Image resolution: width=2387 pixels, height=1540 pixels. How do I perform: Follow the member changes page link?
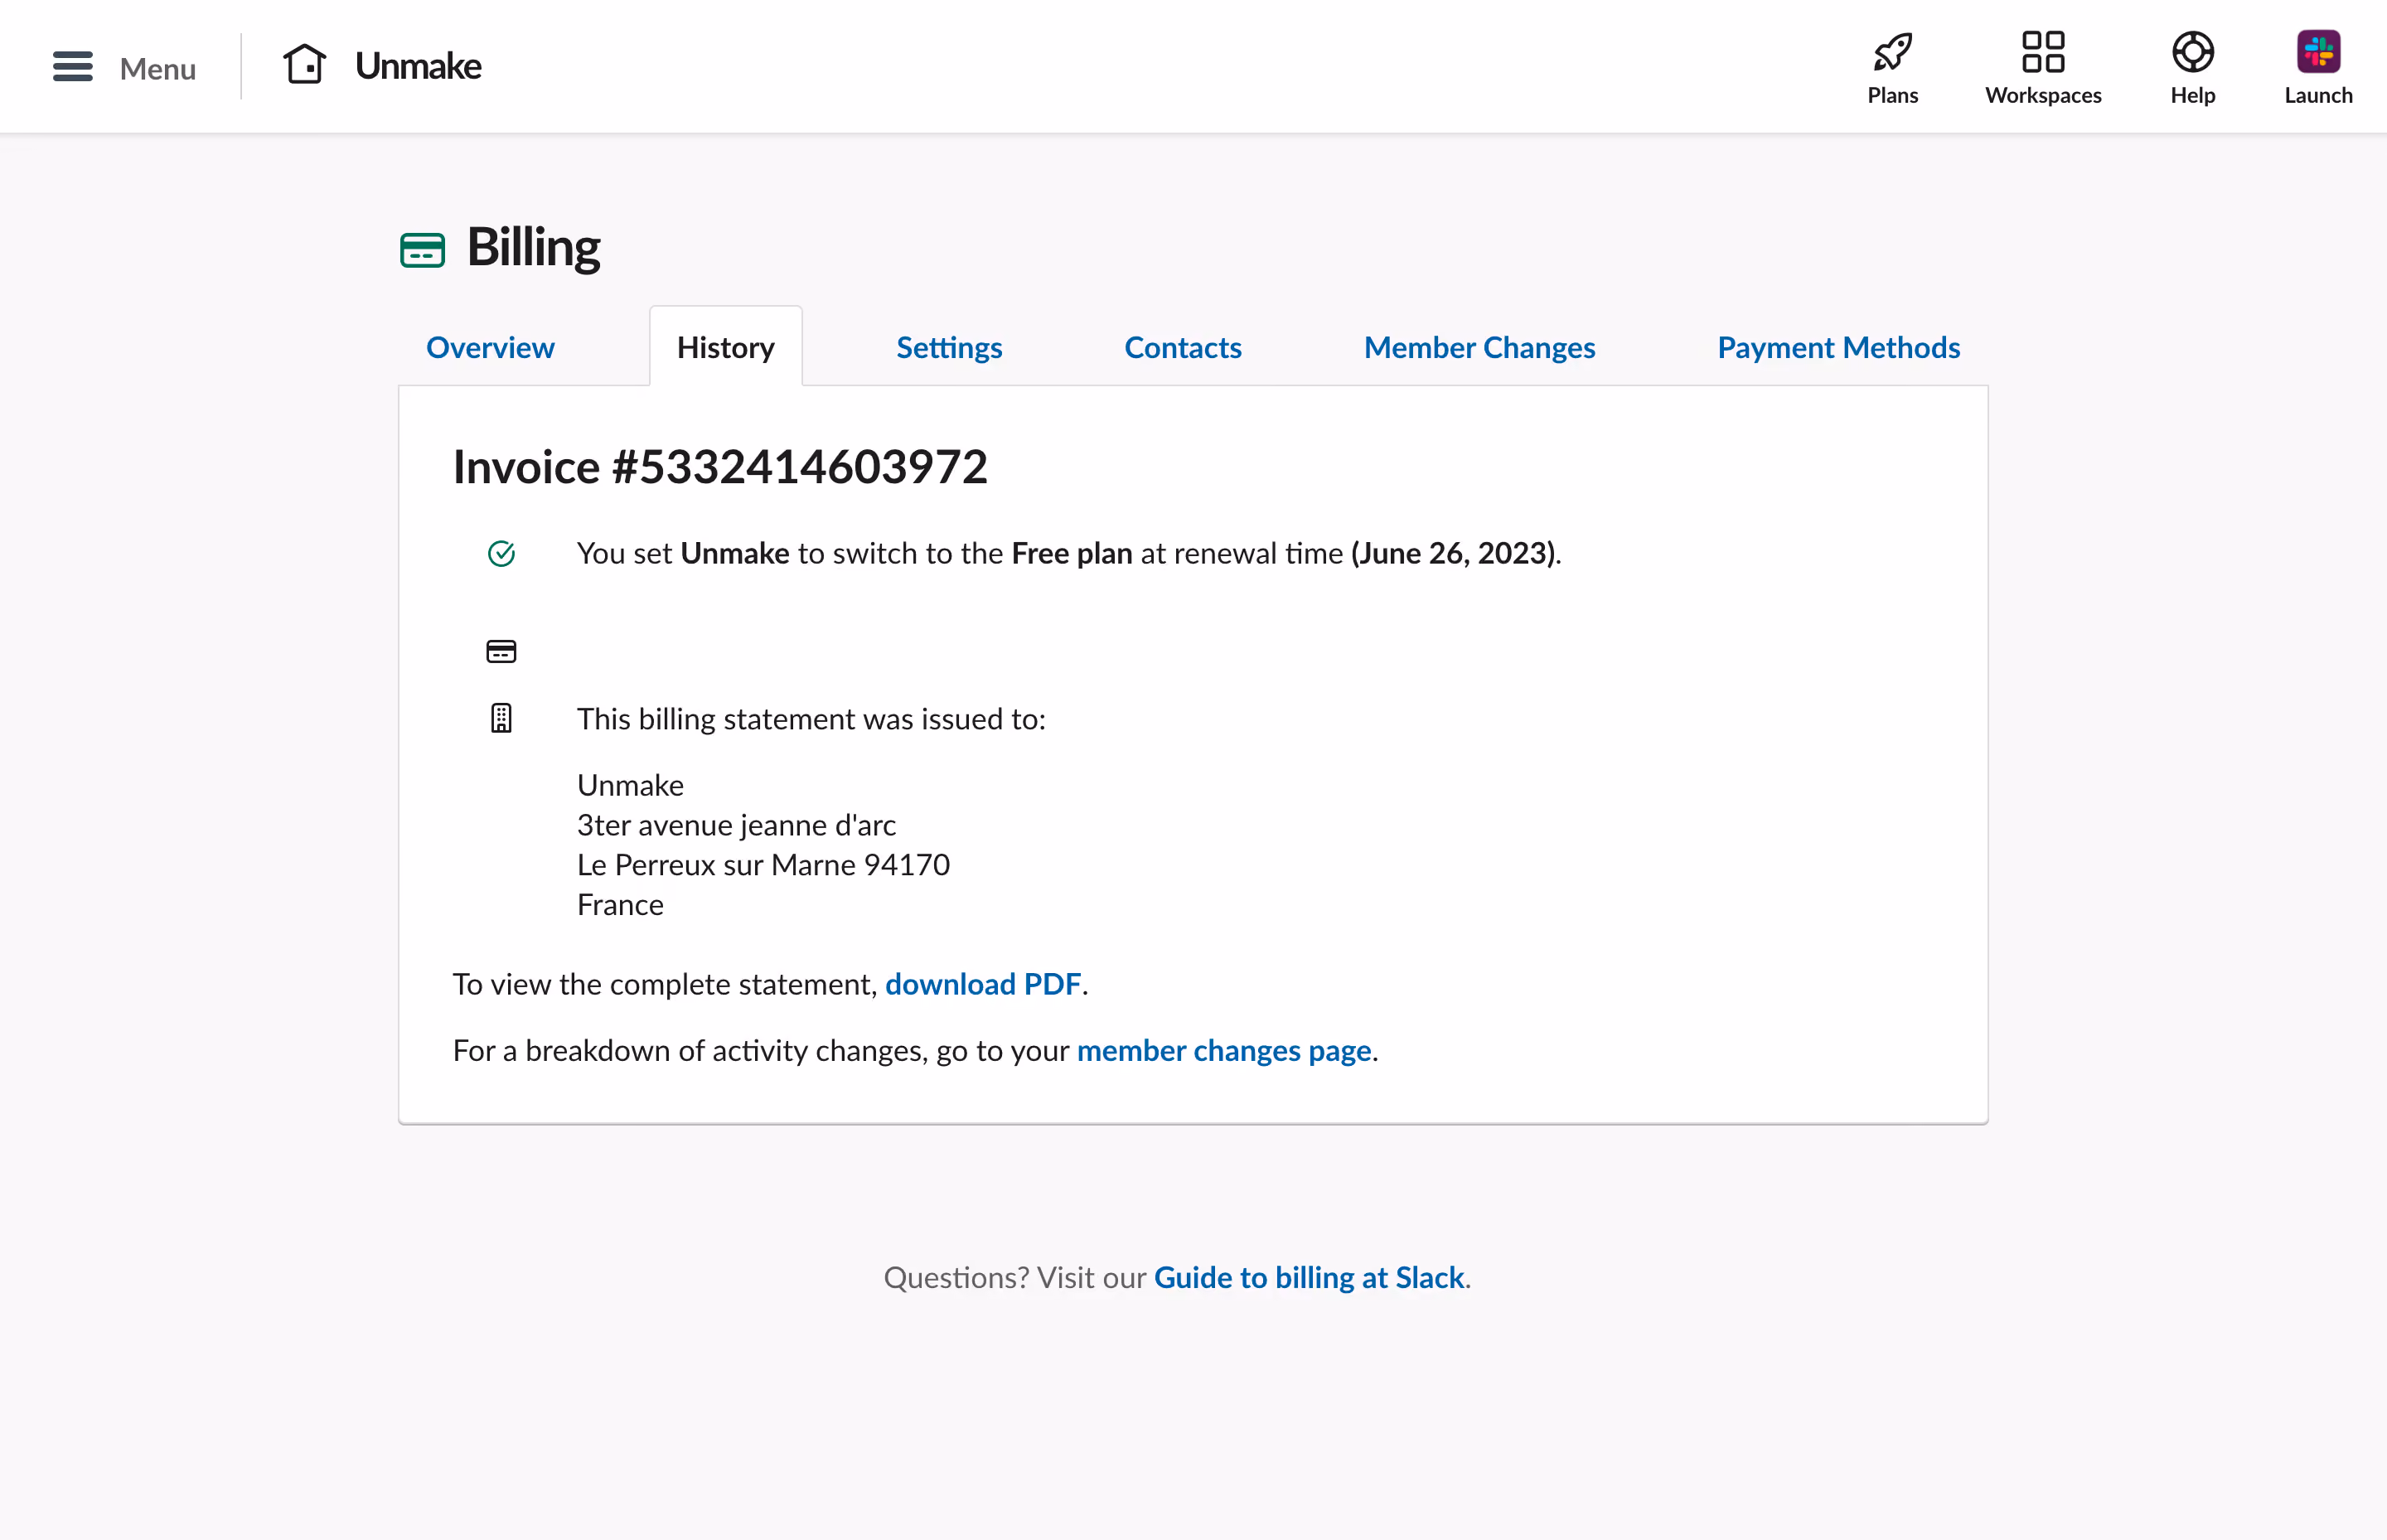(x=1223, y=1051)
